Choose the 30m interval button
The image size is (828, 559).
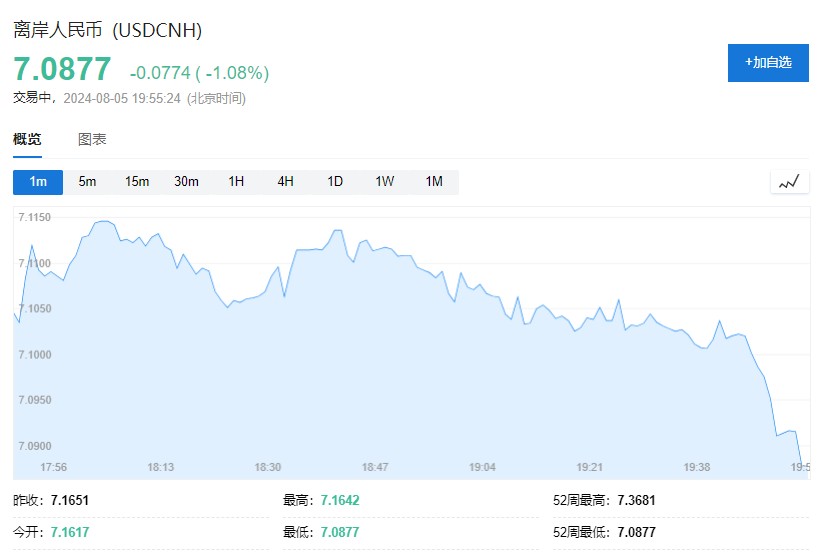[186, 182]
